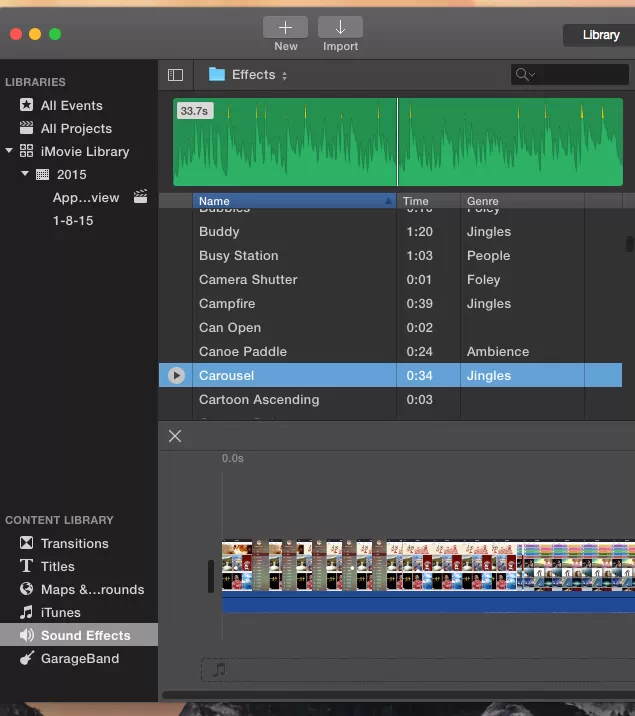Viewport: 635px width, 716px height.
Task: Sort by the Genre column header
Action: (522, 201)
